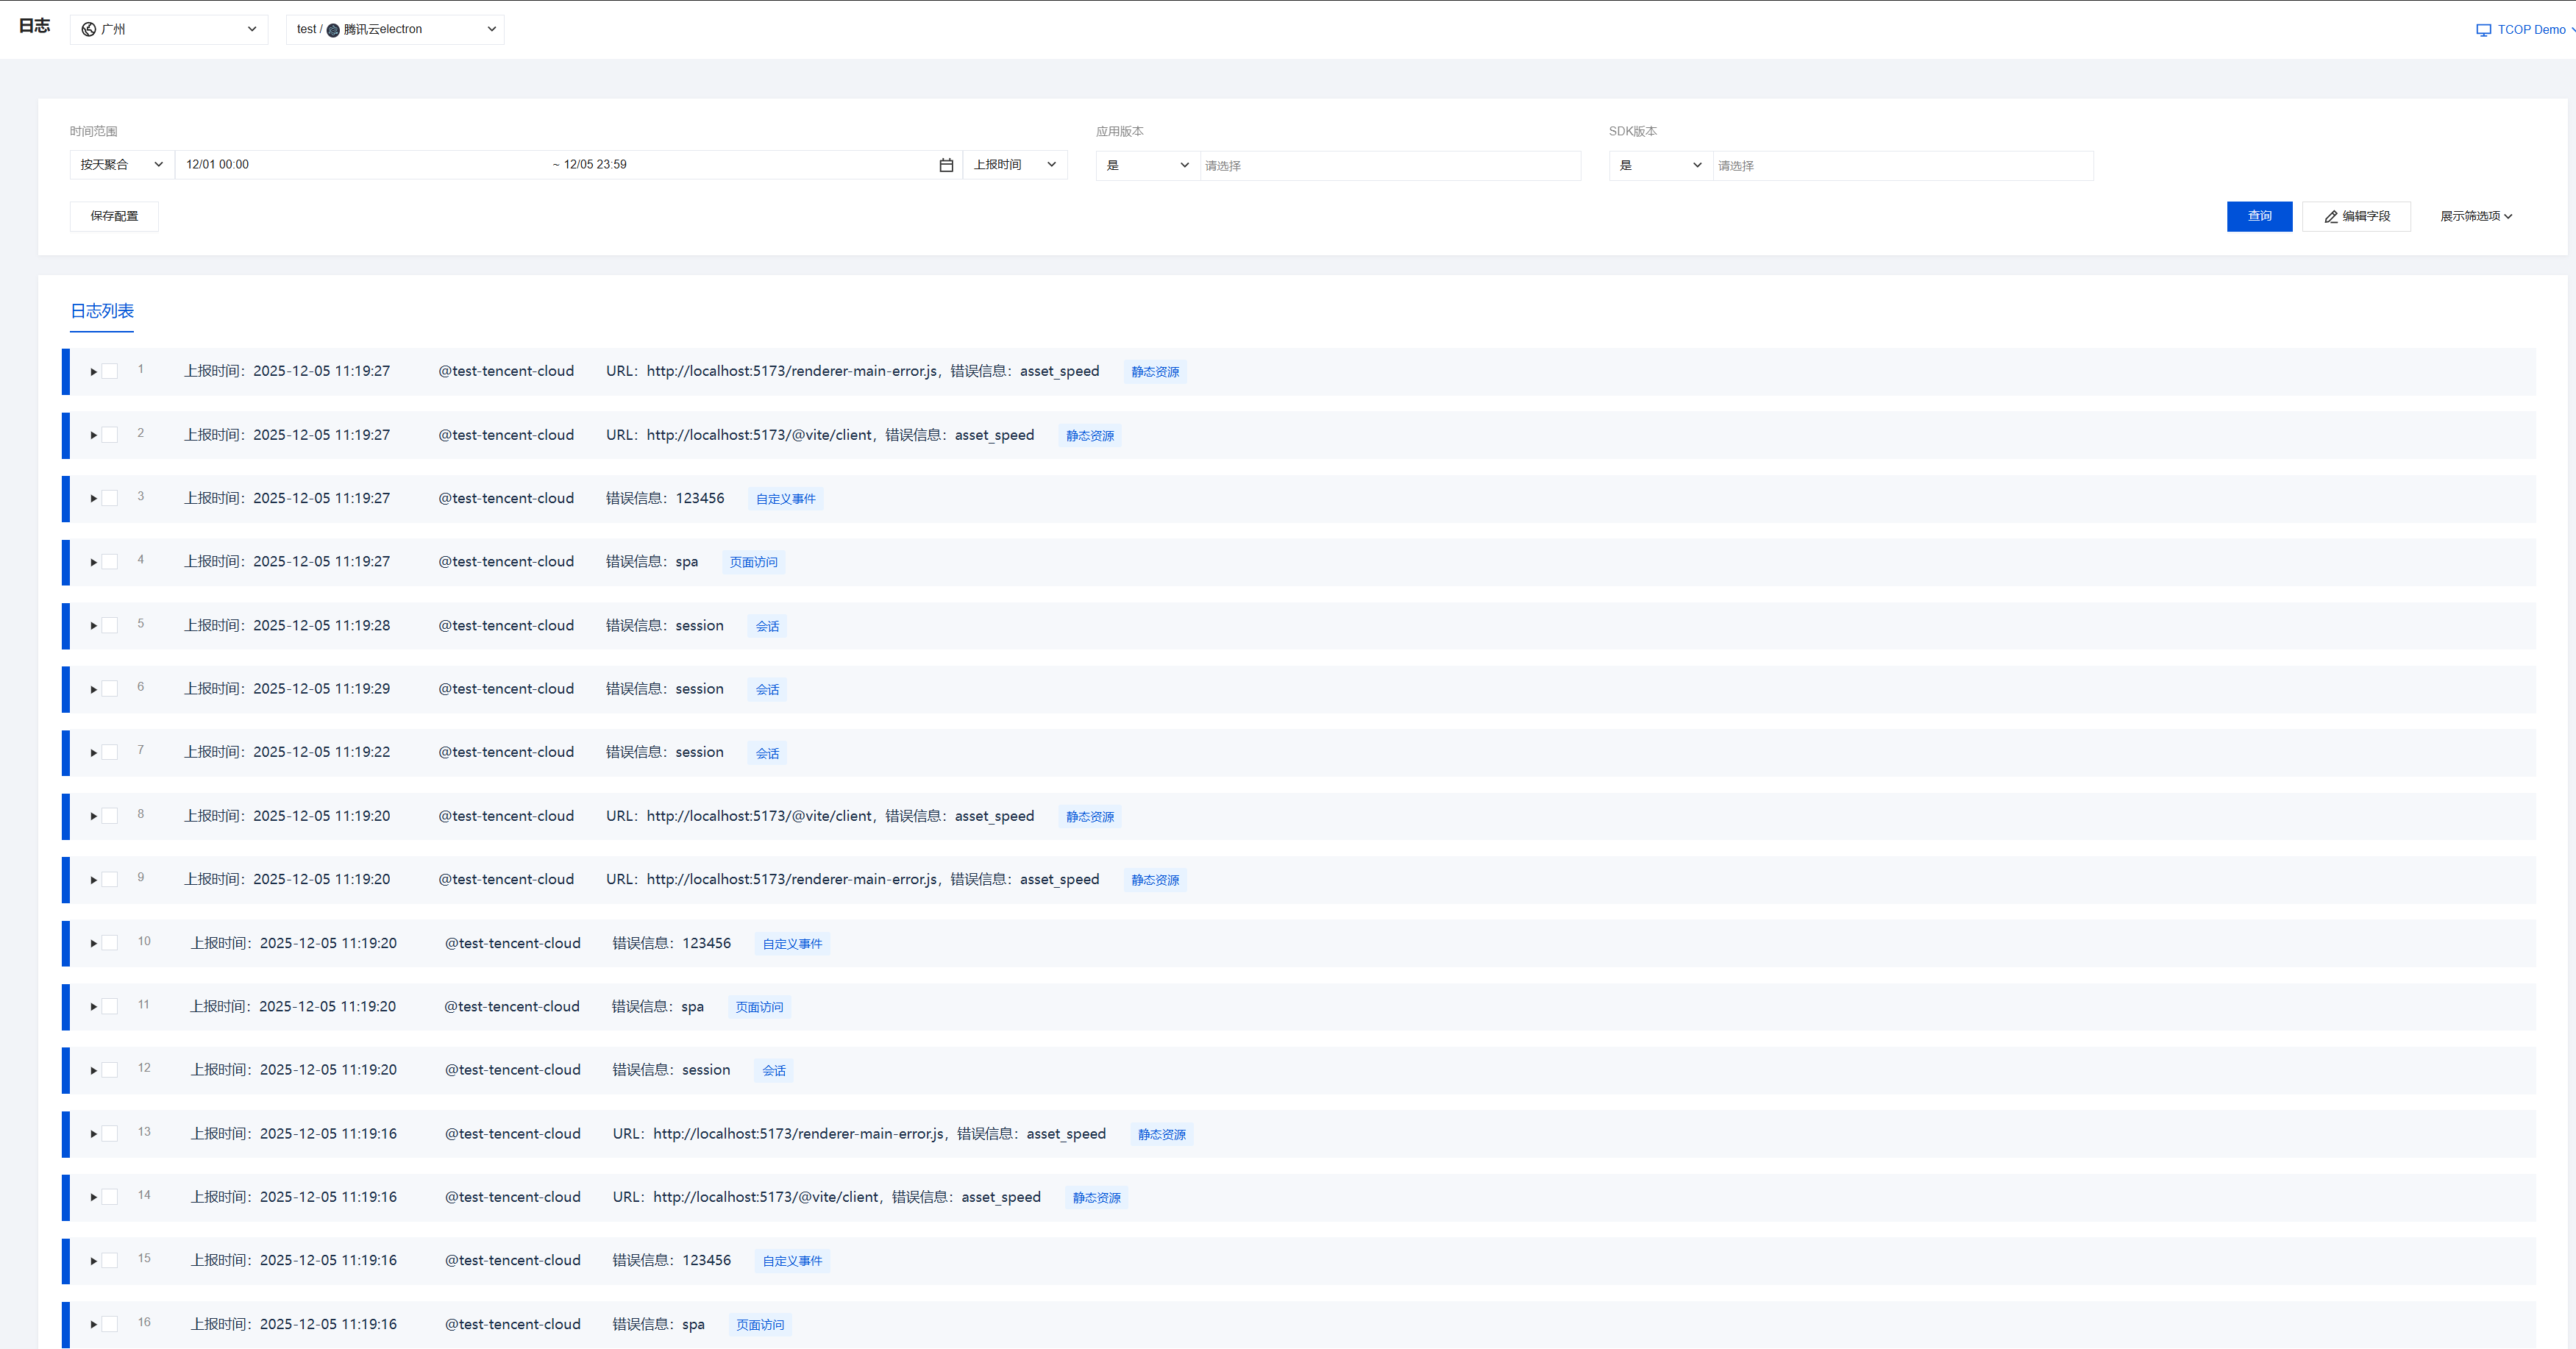This screenshot has width=2576, height=1349.
Task: Click the TCOP Demo monitor icon
Action: (2483, 30)
